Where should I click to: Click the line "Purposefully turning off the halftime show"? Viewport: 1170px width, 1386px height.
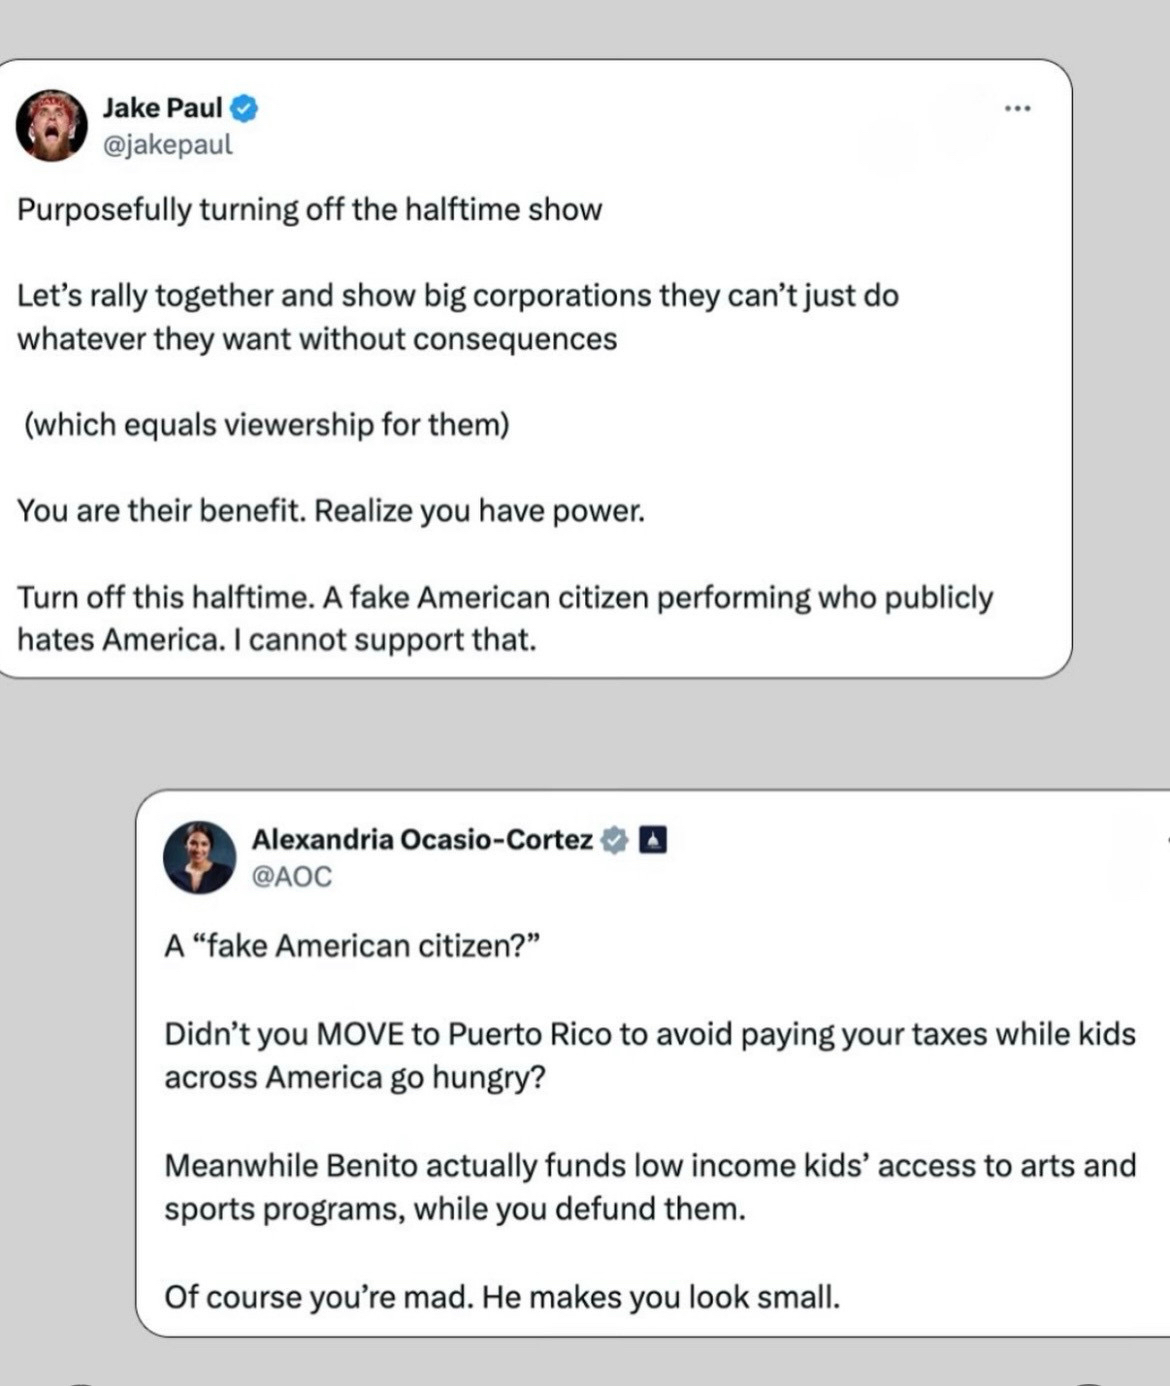309,210
